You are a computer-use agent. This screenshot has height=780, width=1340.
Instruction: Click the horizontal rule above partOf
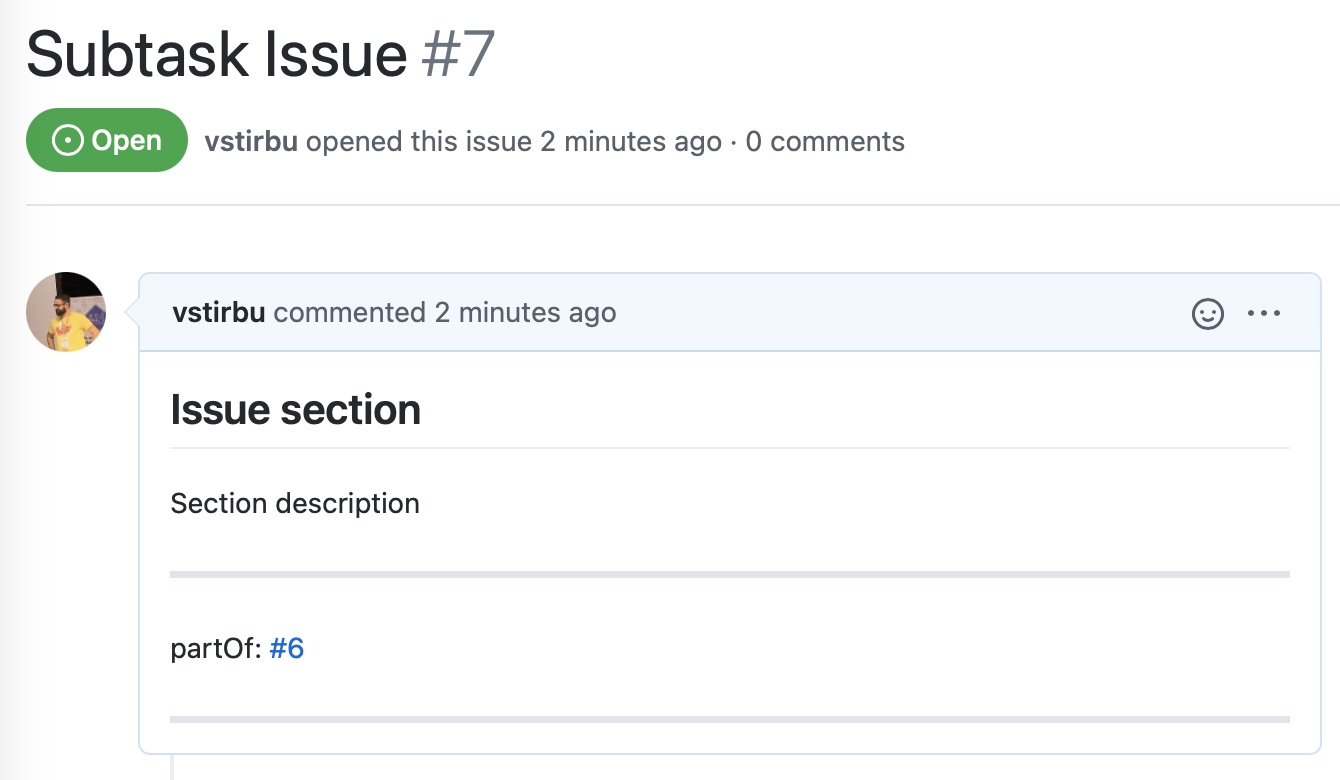(730, 575)
